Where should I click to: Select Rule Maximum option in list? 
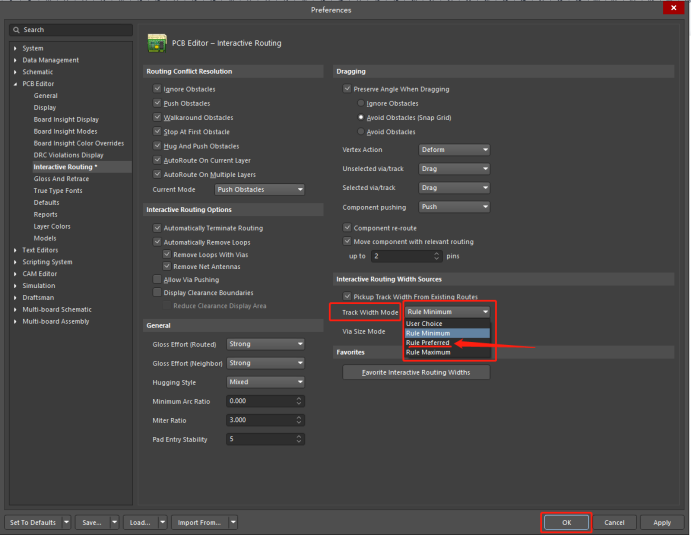[428, 352]
